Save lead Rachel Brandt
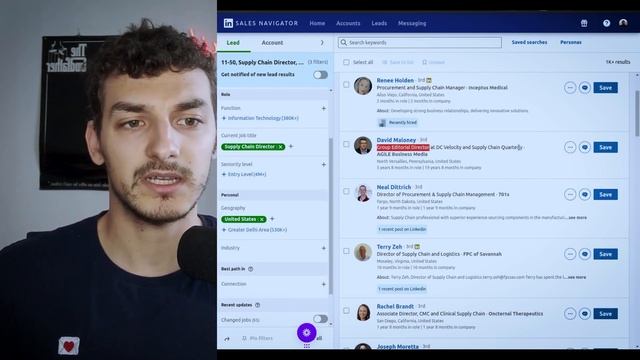This screenshot has height=360, width=640. [x=605, y=314]
